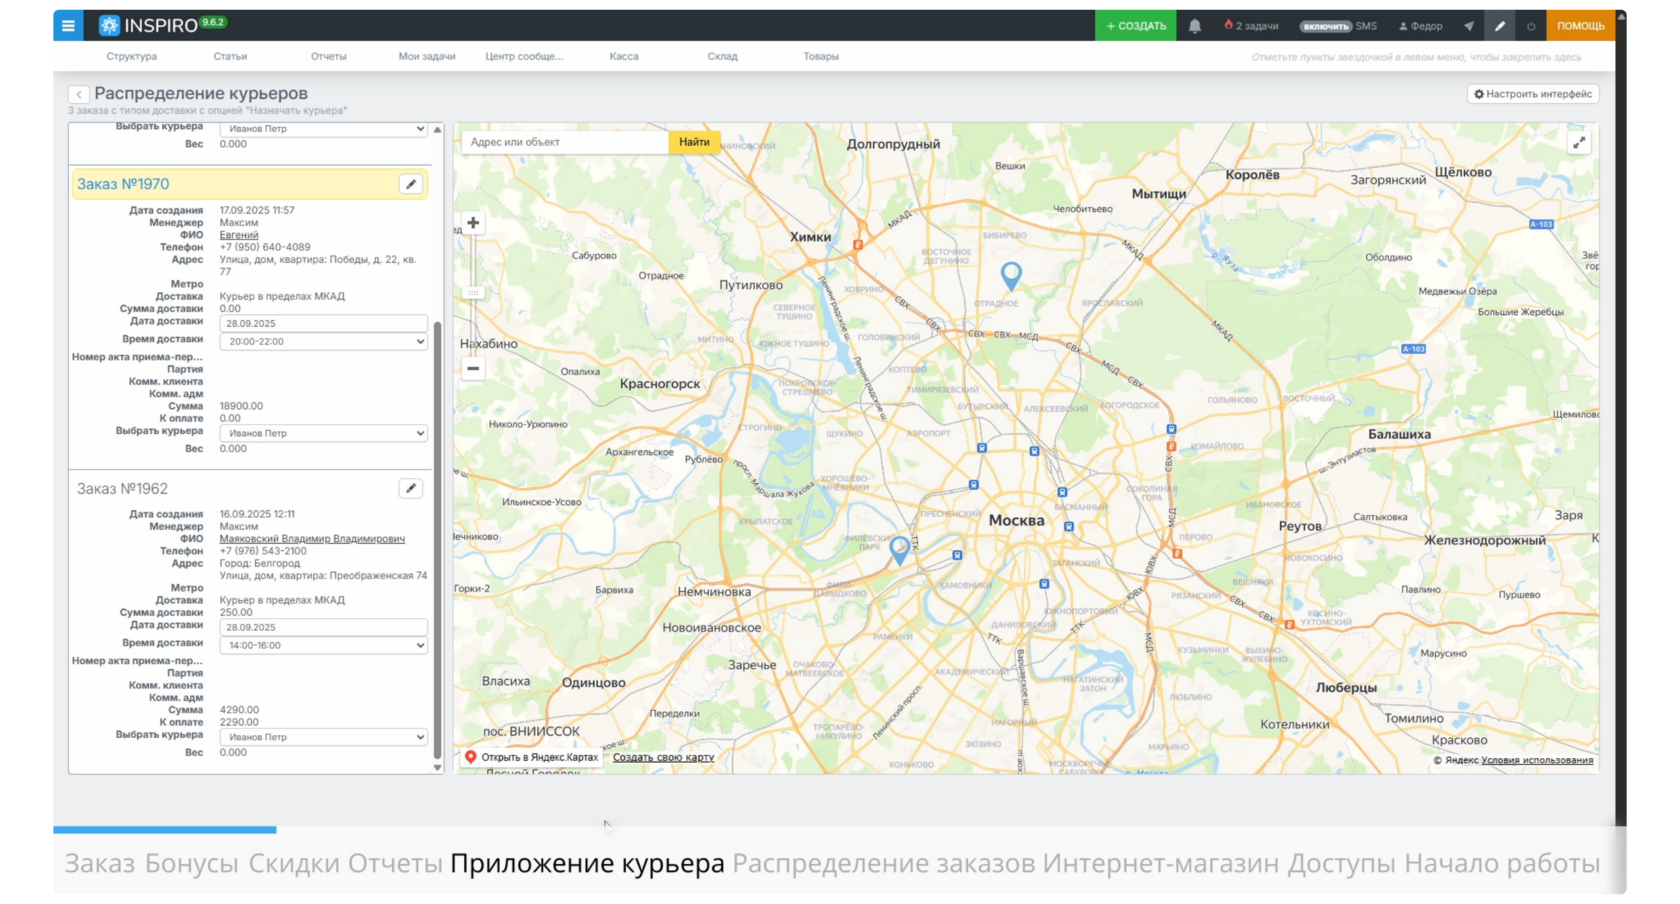Select the blue map pin near Филёвский парк
The width and height of the screenshot is (1680, 904).
900,549
